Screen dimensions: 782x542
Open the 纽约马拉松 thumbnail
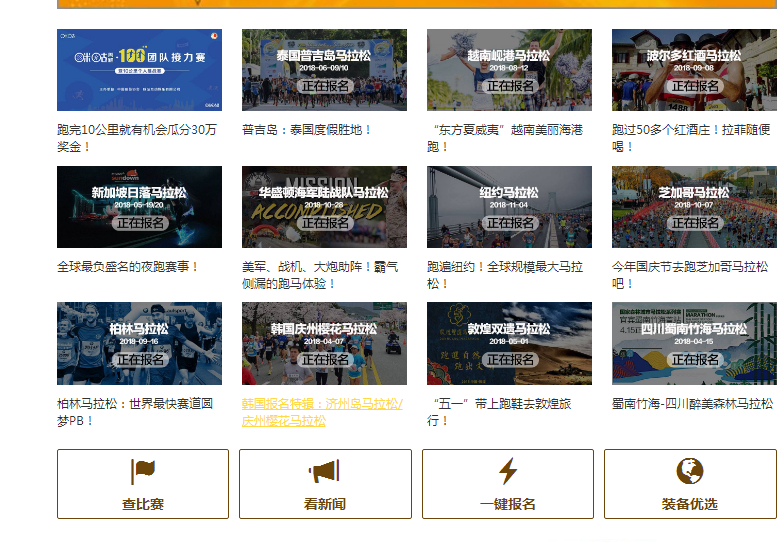click(509, 207)
